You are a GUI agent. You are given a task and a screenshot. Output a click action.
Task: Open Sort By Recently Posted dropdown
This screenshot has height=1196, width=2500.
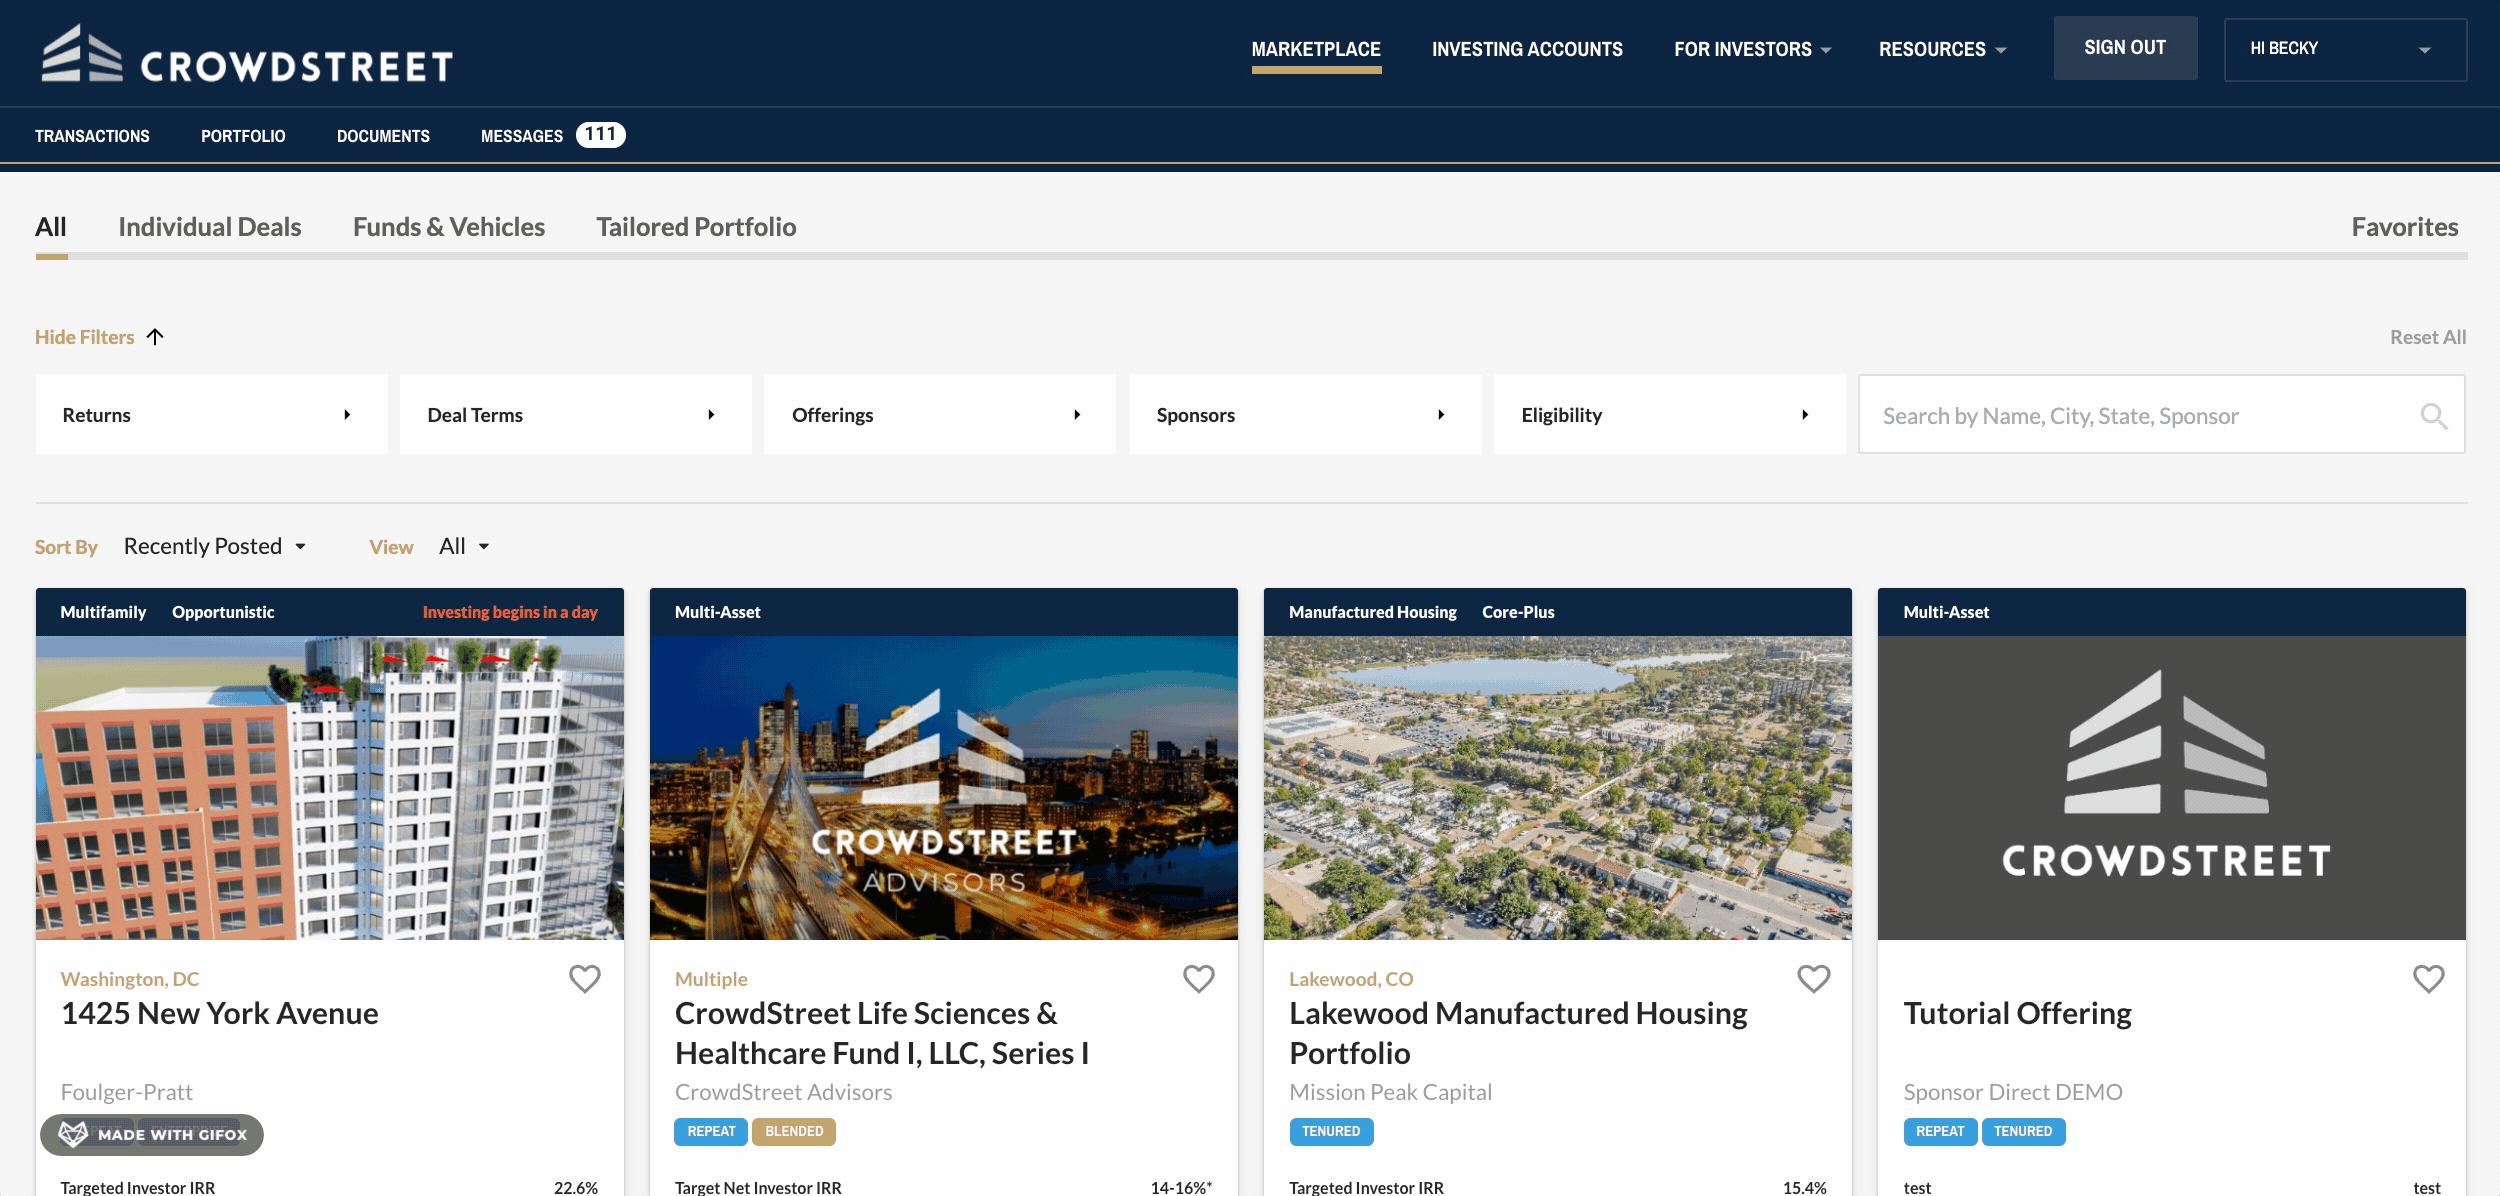pos(214,546)
